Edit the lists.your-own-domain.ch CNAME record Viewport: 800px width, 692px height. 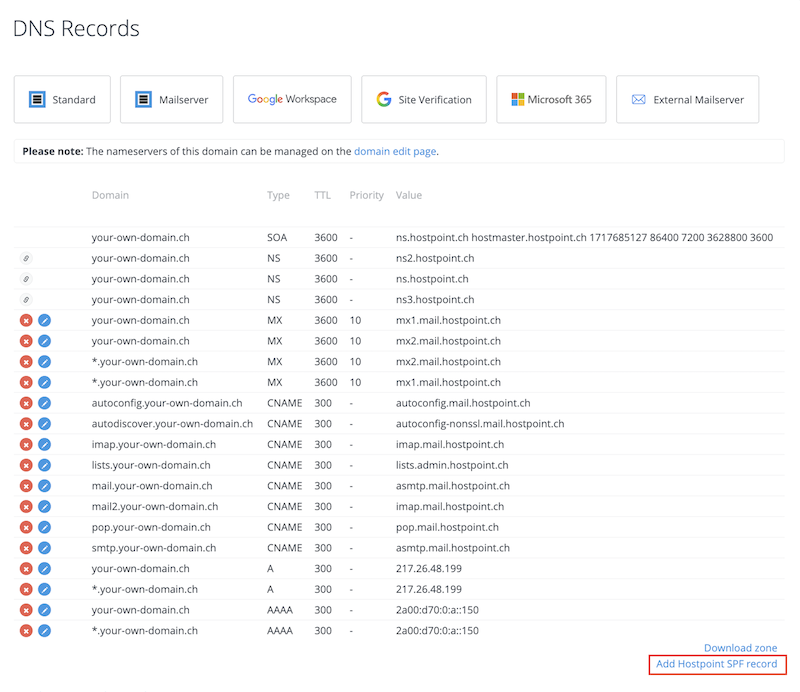45,465
